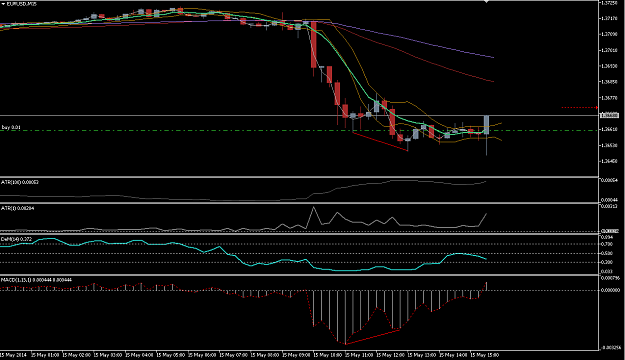This screenshot has height=360, width=625.
Task: Click the '15 May 15:00' time label
Action: pyautogui.click(x=484, y=355)
